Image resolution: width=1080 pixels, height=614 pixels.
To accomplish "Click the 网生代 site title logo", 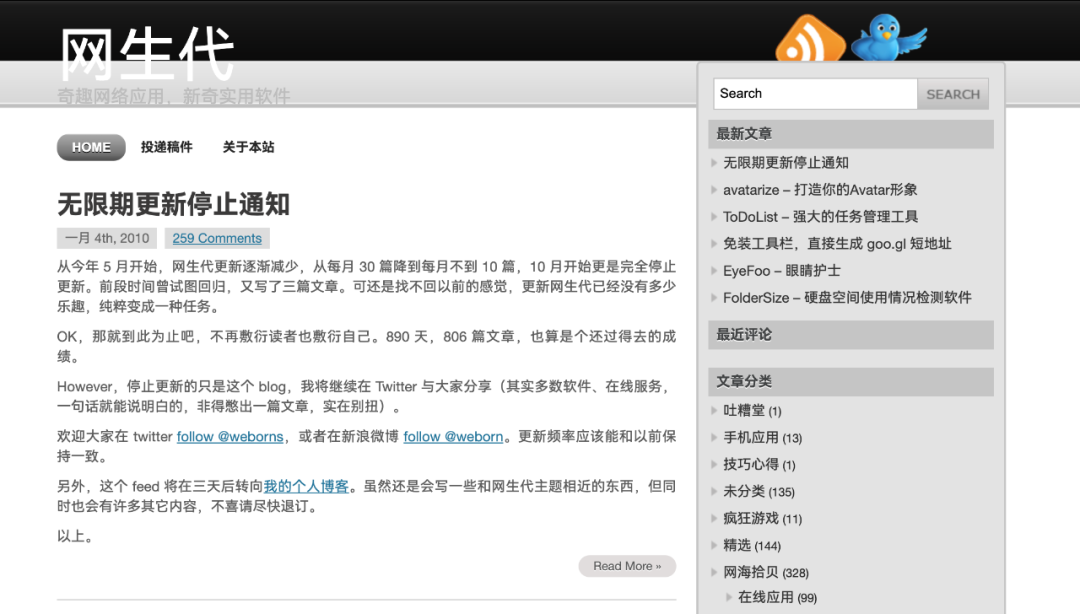I will coord(147,54).
